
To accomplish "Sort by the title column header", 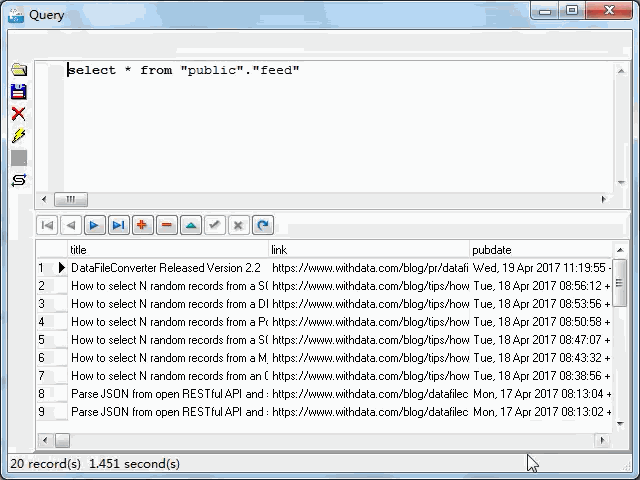I will coord(167,250).
